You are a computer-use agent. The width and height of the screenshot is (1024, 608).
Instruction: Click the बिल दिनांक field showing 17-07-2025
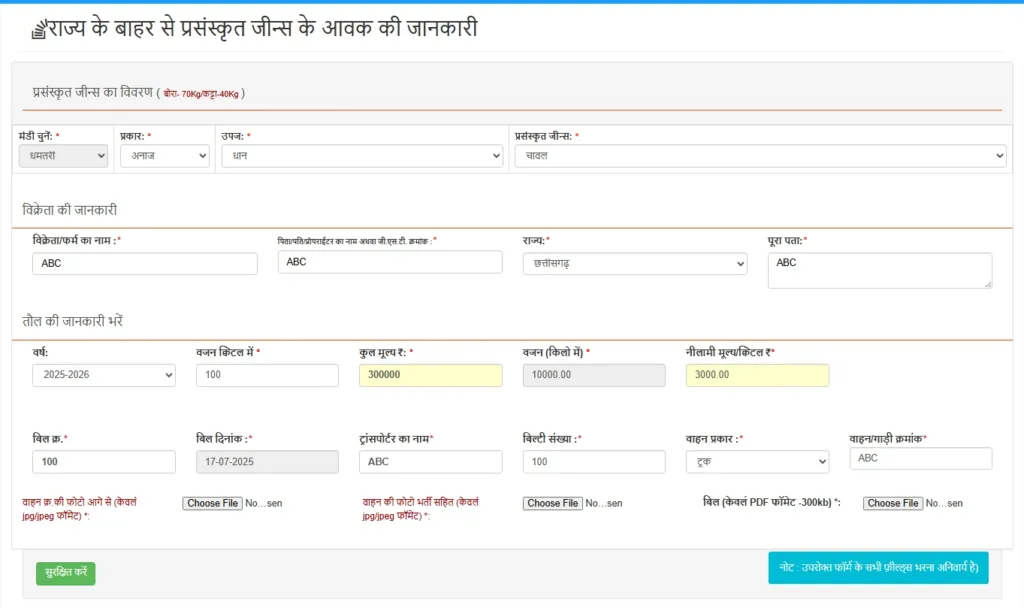(x=267, y=462)
